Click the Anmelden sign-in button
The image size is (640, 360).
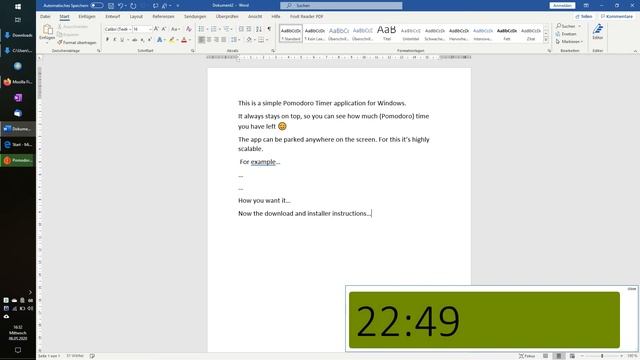[x=562, y=6]
